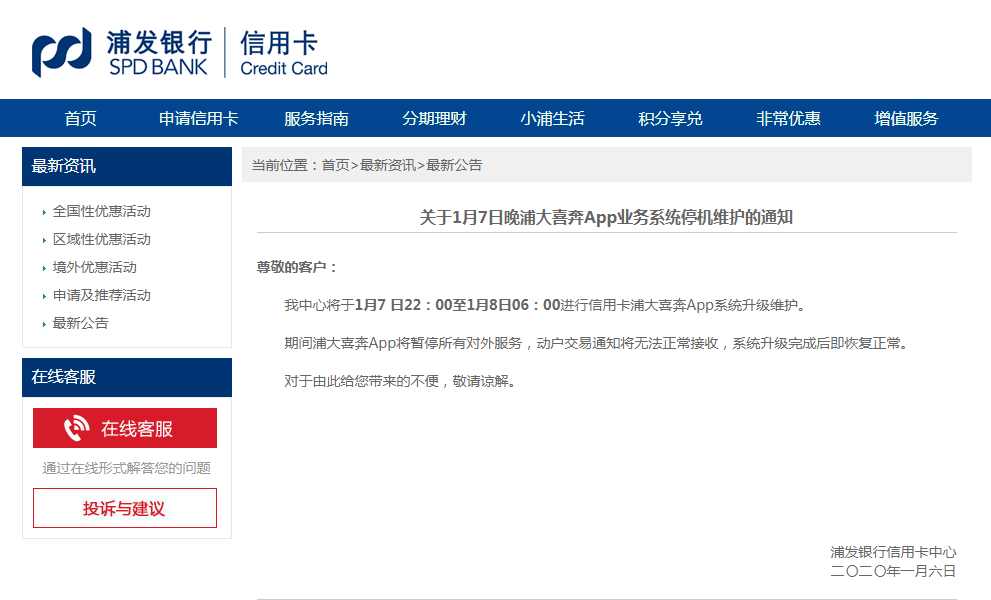The height and width of the screenshot is (600, 991).
Task: Click the 投诉与建议 button
Action: click(x=125, y=508)
